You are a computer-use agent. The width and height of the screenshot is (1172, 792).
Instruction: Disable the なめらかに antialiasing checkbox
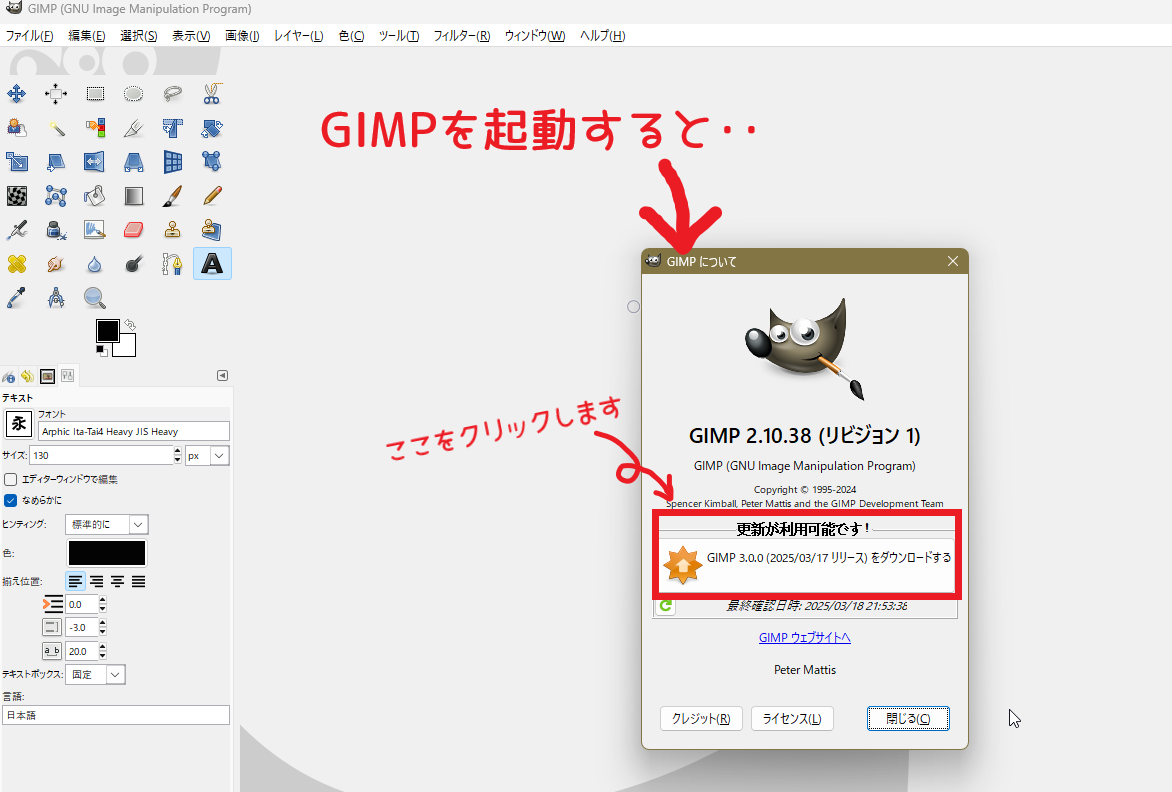pyautogui.click(x=9, y=500)
